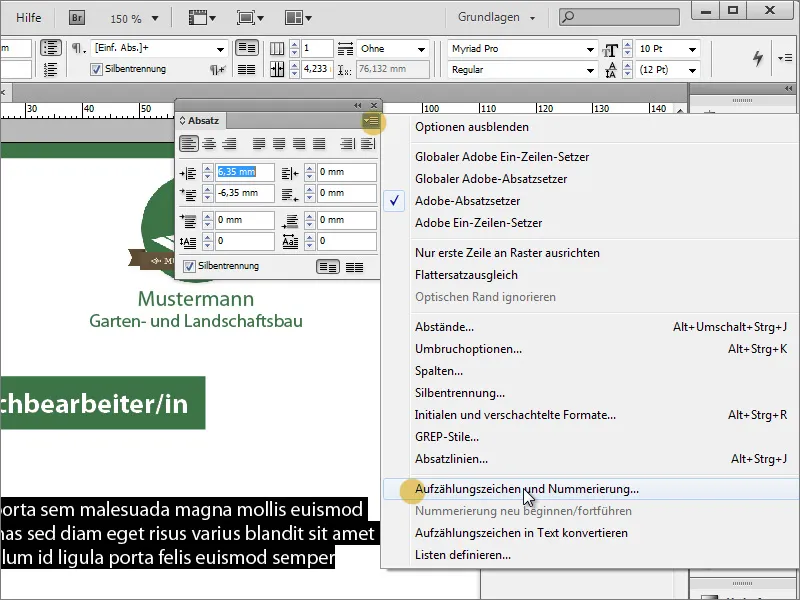Open the (12 Pt) leading dropdown
800x600 pixels.
click(692, 70)
